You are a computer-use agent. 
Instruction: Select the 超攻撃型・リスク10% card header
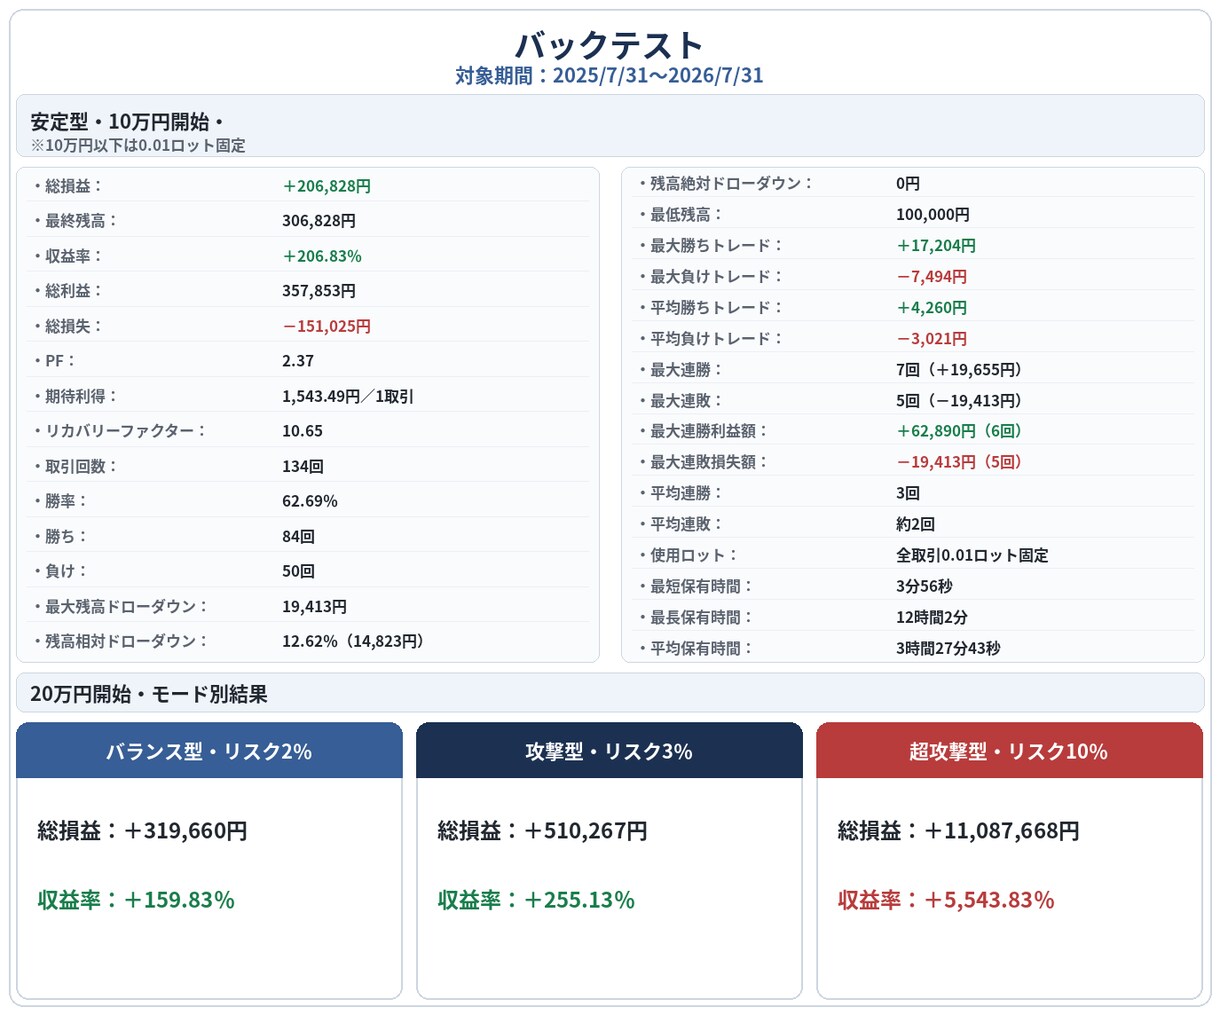pyautogui.click(x=1009, y=751)
